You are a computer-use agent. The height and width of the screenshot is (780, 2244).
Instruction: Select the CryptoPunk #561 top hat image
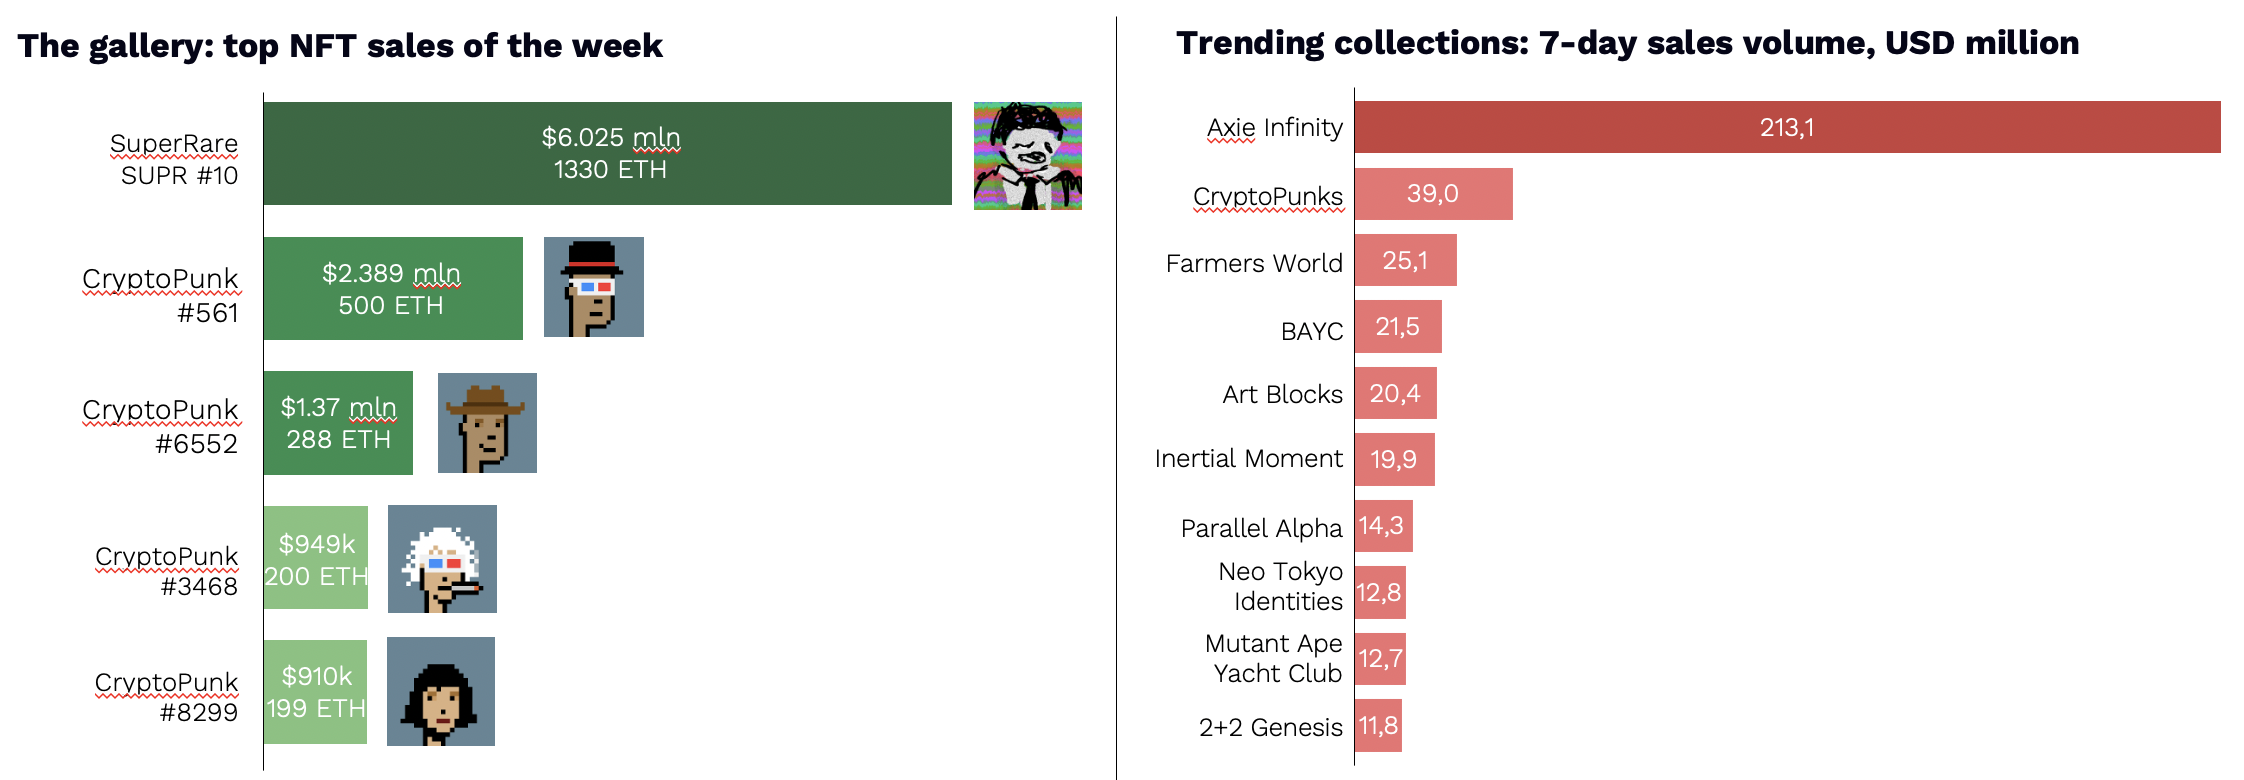pos(594,287)
